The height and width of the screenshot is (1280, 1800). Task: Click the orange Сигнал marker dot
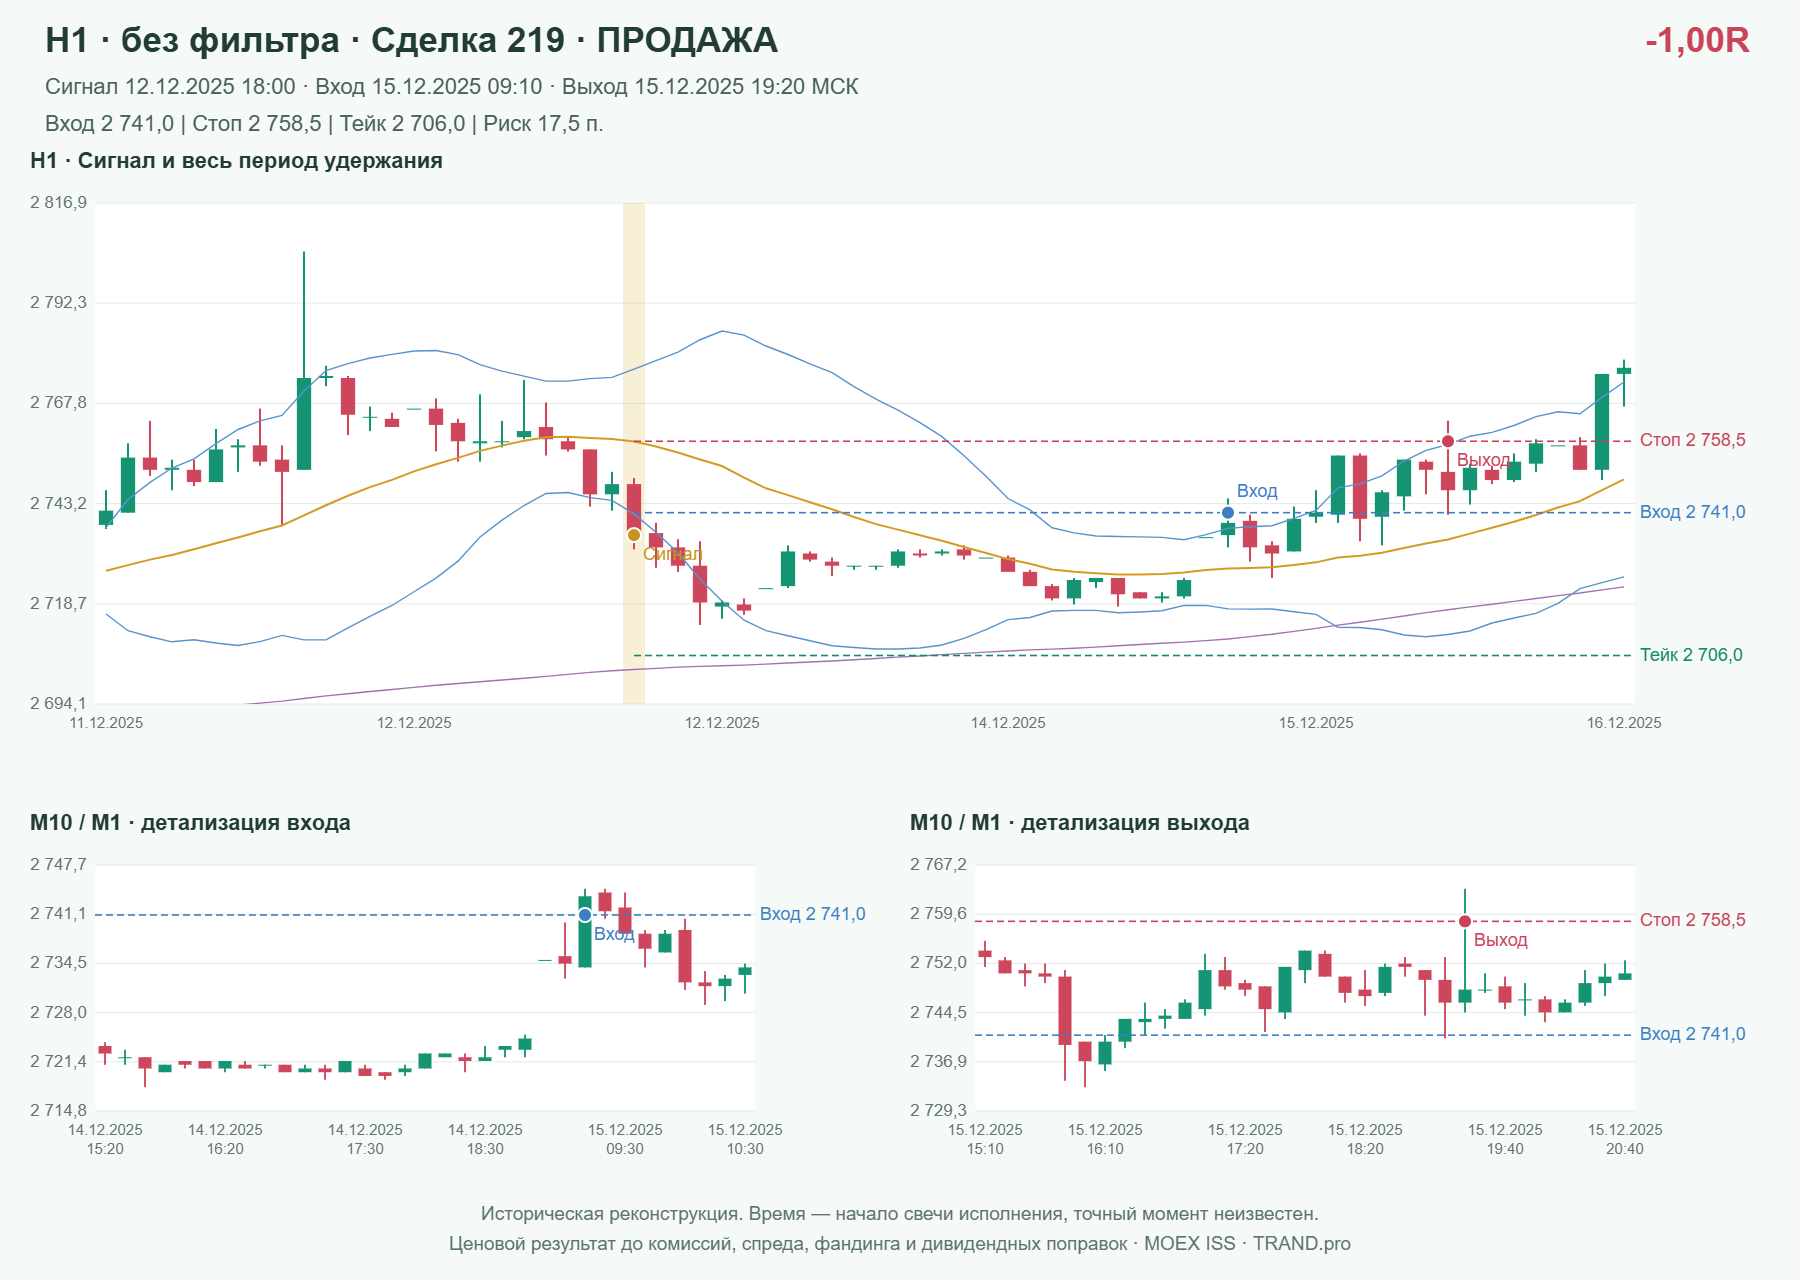coord(634,535)
